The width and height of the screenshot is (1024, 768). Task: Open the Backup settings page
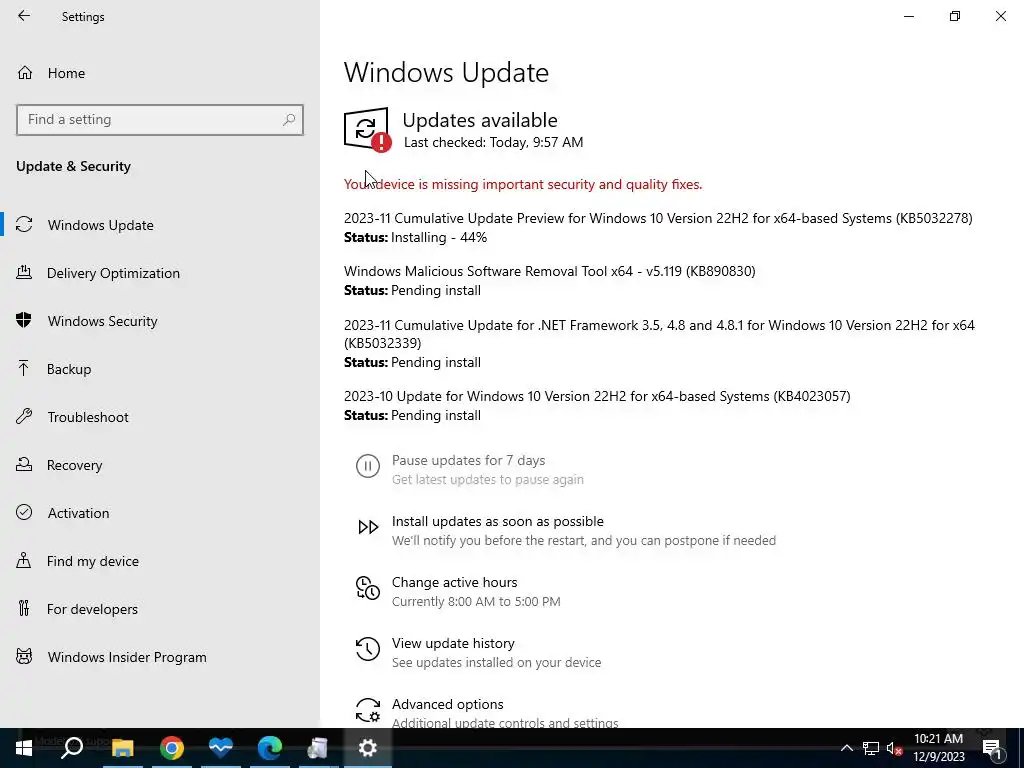click(69, 370)
